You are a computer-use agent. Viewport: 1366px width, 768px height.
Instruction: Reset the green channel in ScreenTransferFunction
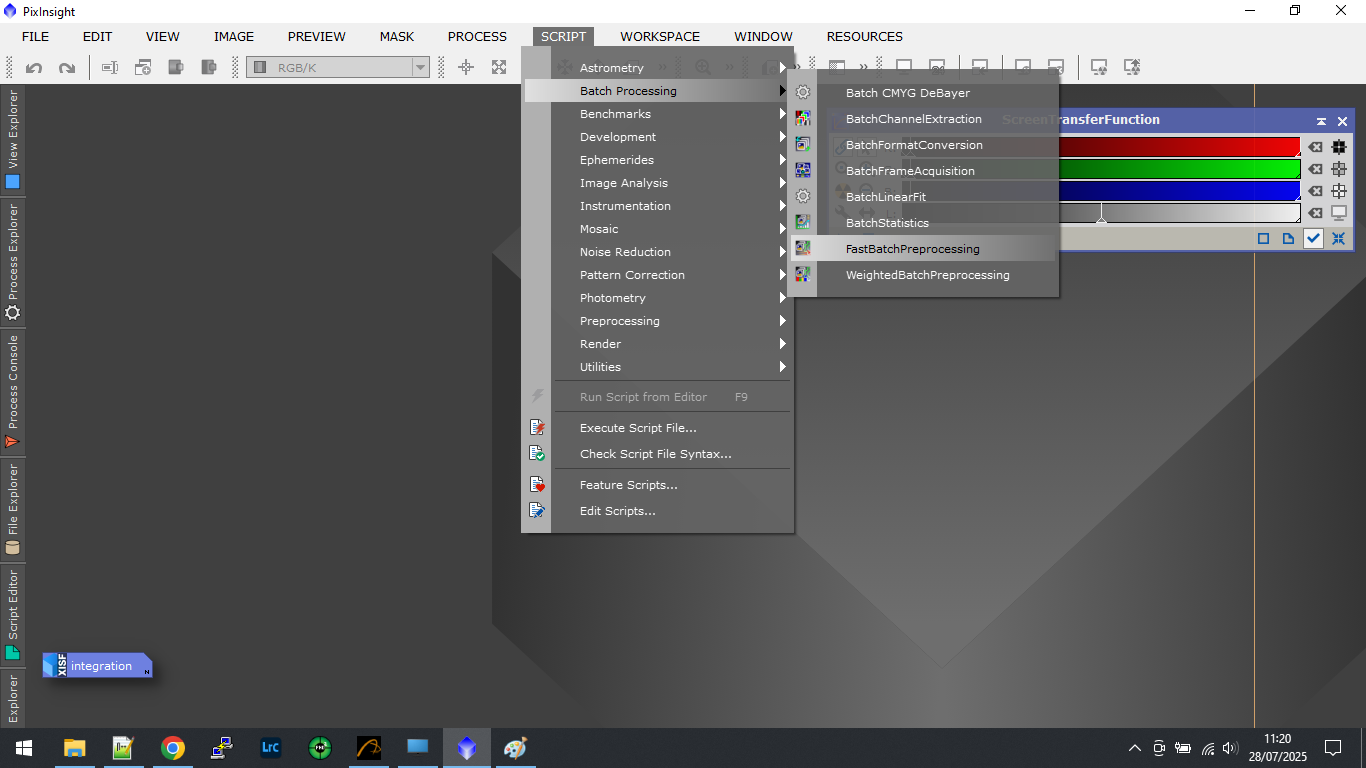(1315, 169)
